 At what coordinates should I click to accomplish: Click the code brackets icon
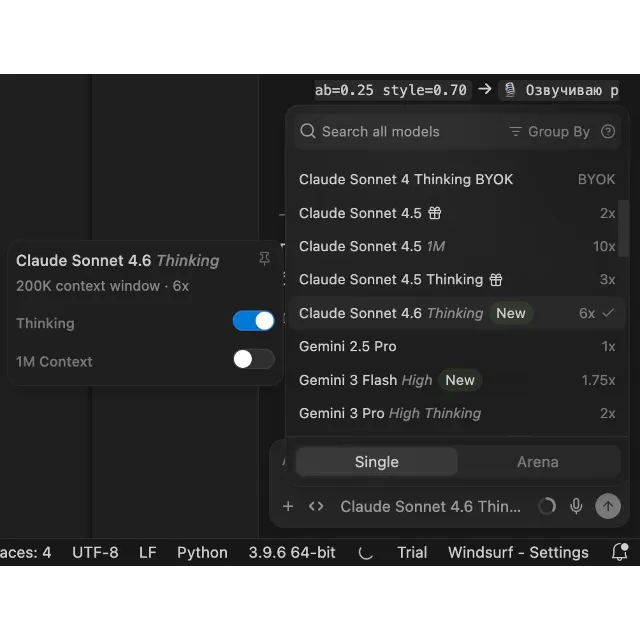[316, 506]
